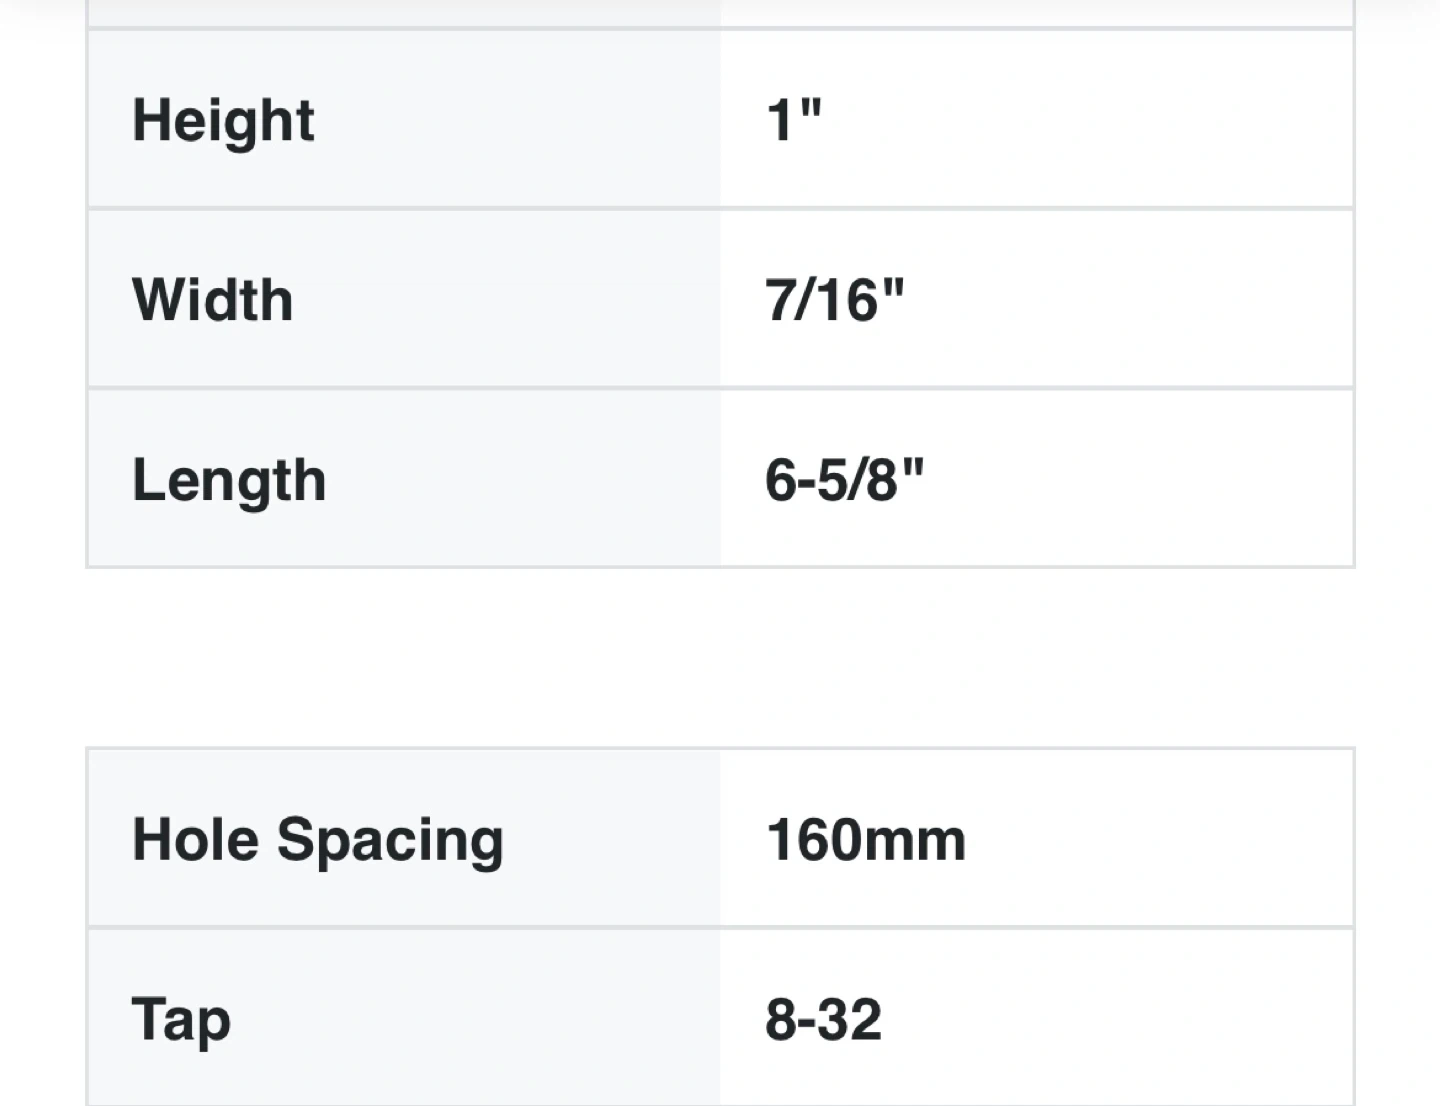Click the Length label
The image size is (1440, 1106).
229,480
